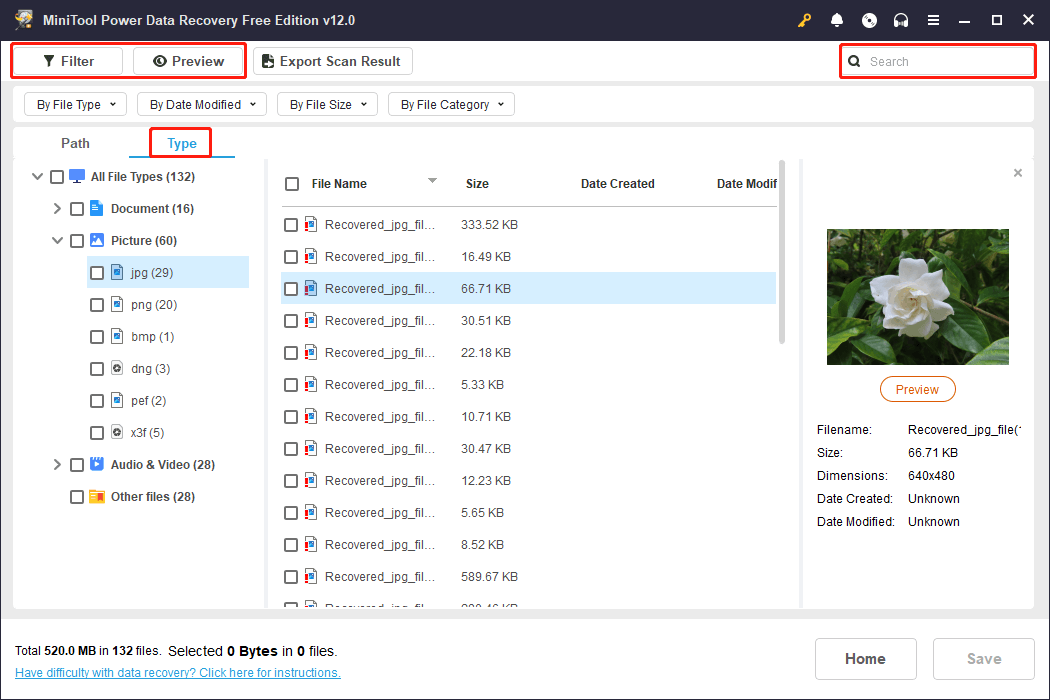Image resolution: width=1050 pixels, height=700 pixels.
Task: Open the By File Category dropdown
Action: point(451,104)
